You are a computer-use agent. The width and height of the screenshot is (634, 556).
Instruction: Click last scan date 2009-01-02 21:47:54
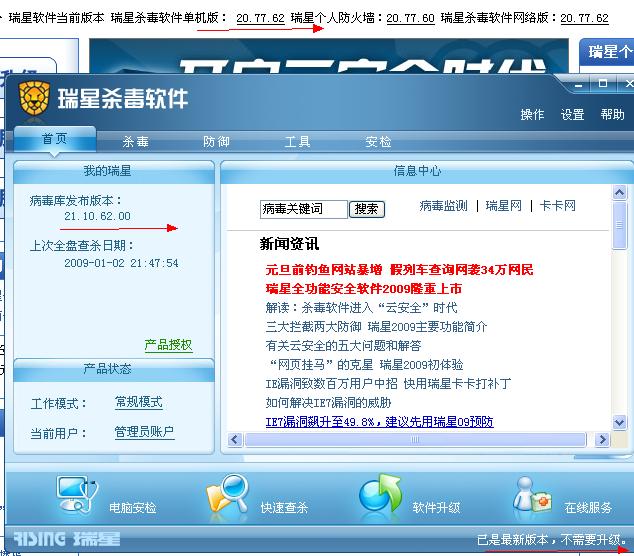coord(121,263)
